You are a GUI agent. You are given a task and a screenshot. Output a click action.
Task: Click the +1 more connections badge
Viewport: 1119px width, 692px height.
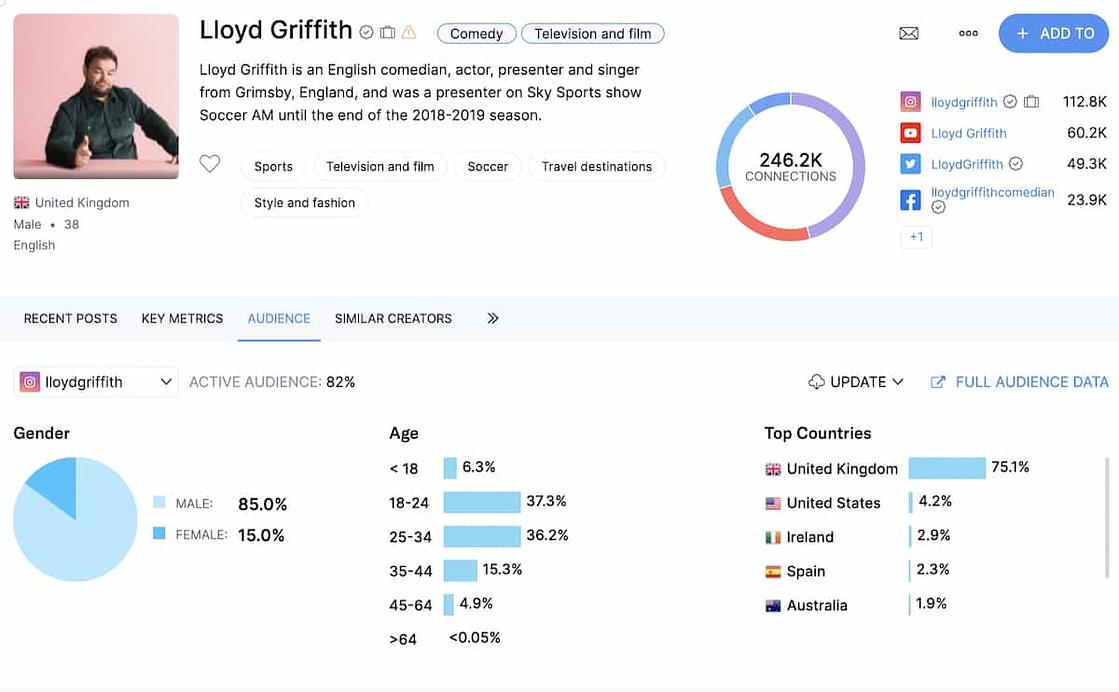916,237
